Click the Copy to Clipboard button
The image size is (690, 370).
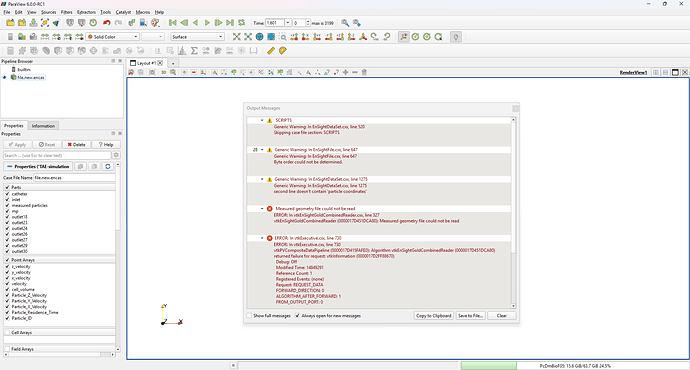tap(433, 315)
